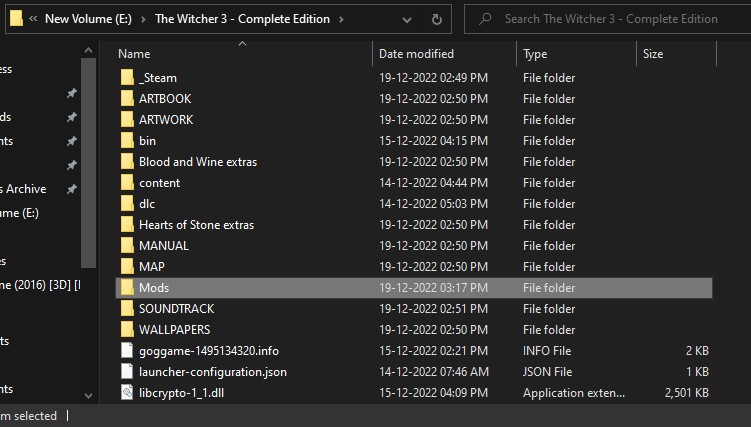Select the _Steam folder name
This screenshot has width=751, height=427.
[x=158, y=78]
